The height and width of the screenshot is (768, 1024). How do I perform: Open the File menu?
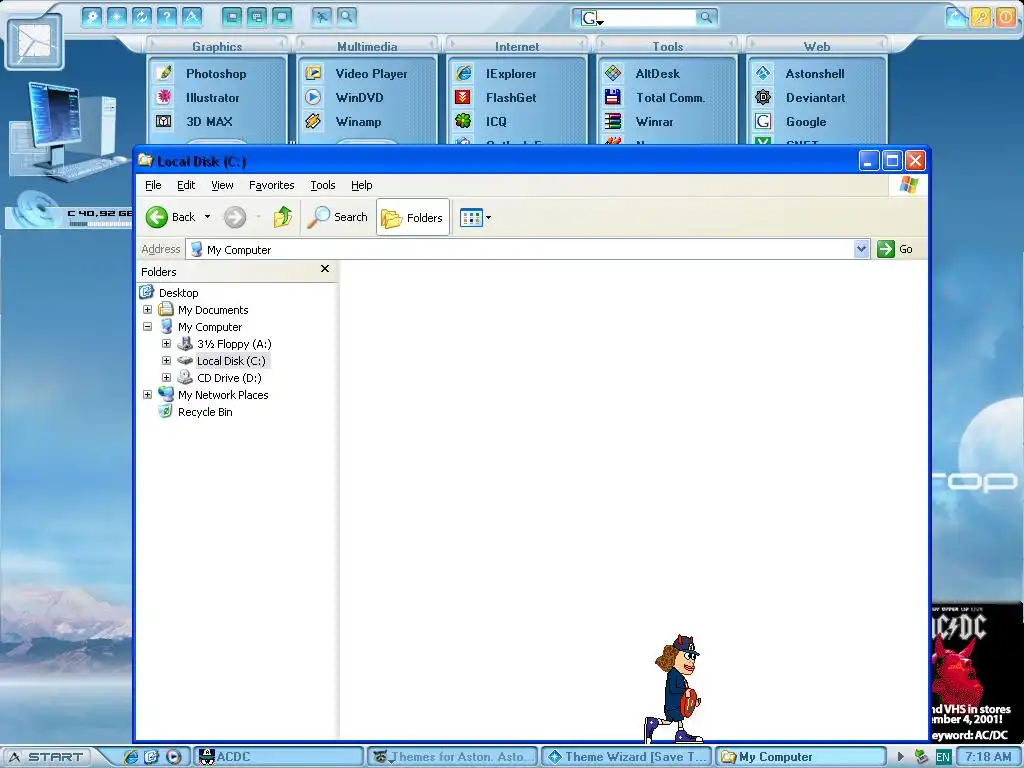153,185
